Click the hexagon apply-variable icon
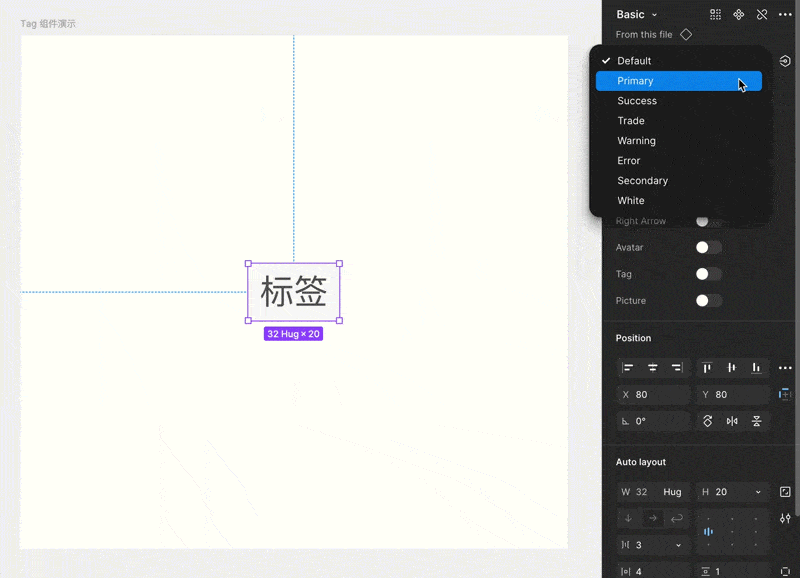The image size is (800, 578). (785, 61)
